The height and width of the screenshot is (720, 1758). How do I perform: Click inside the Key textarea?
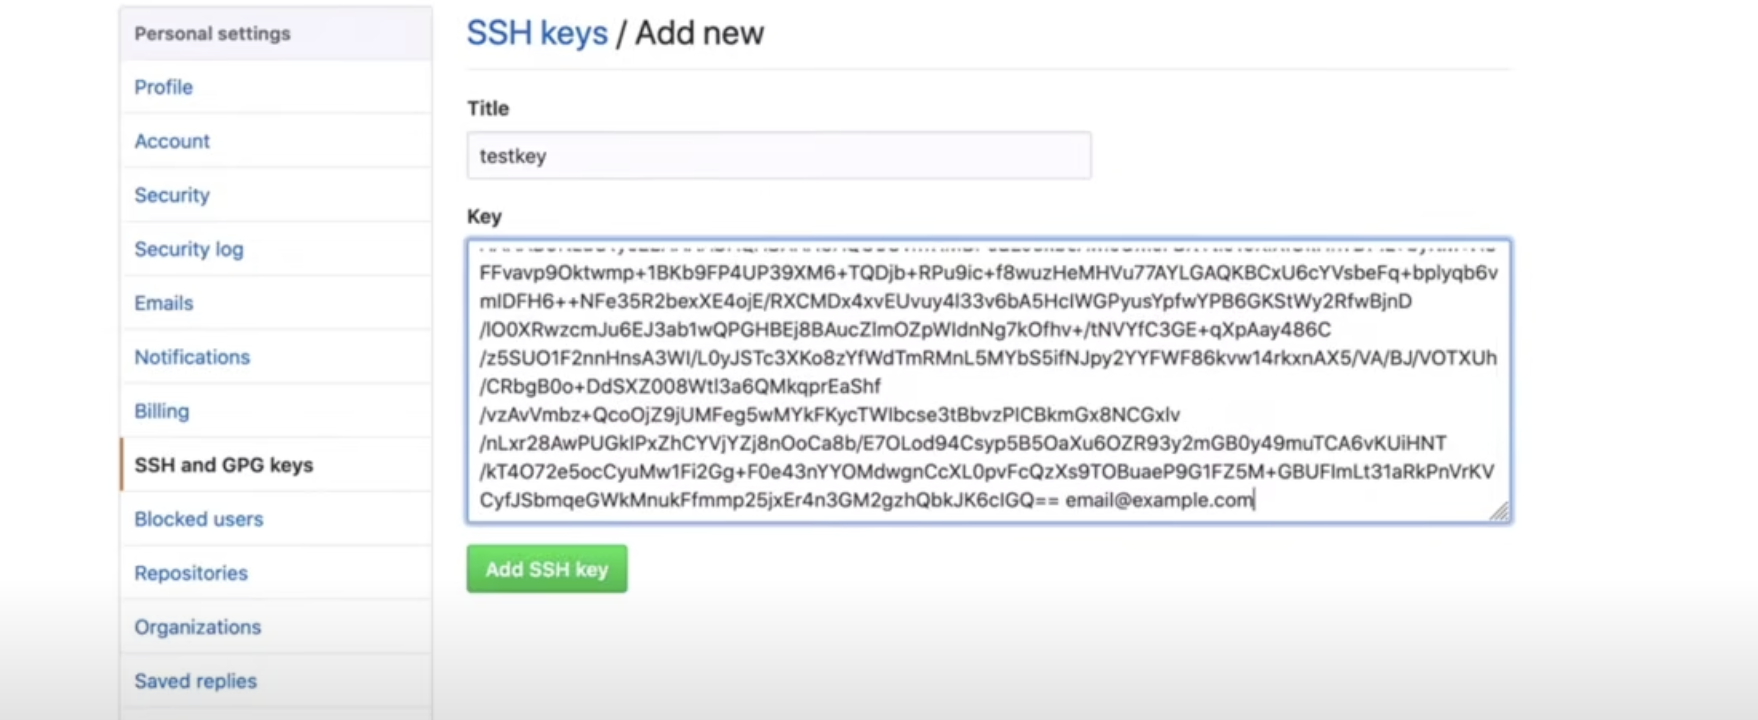tap(988, 380)
